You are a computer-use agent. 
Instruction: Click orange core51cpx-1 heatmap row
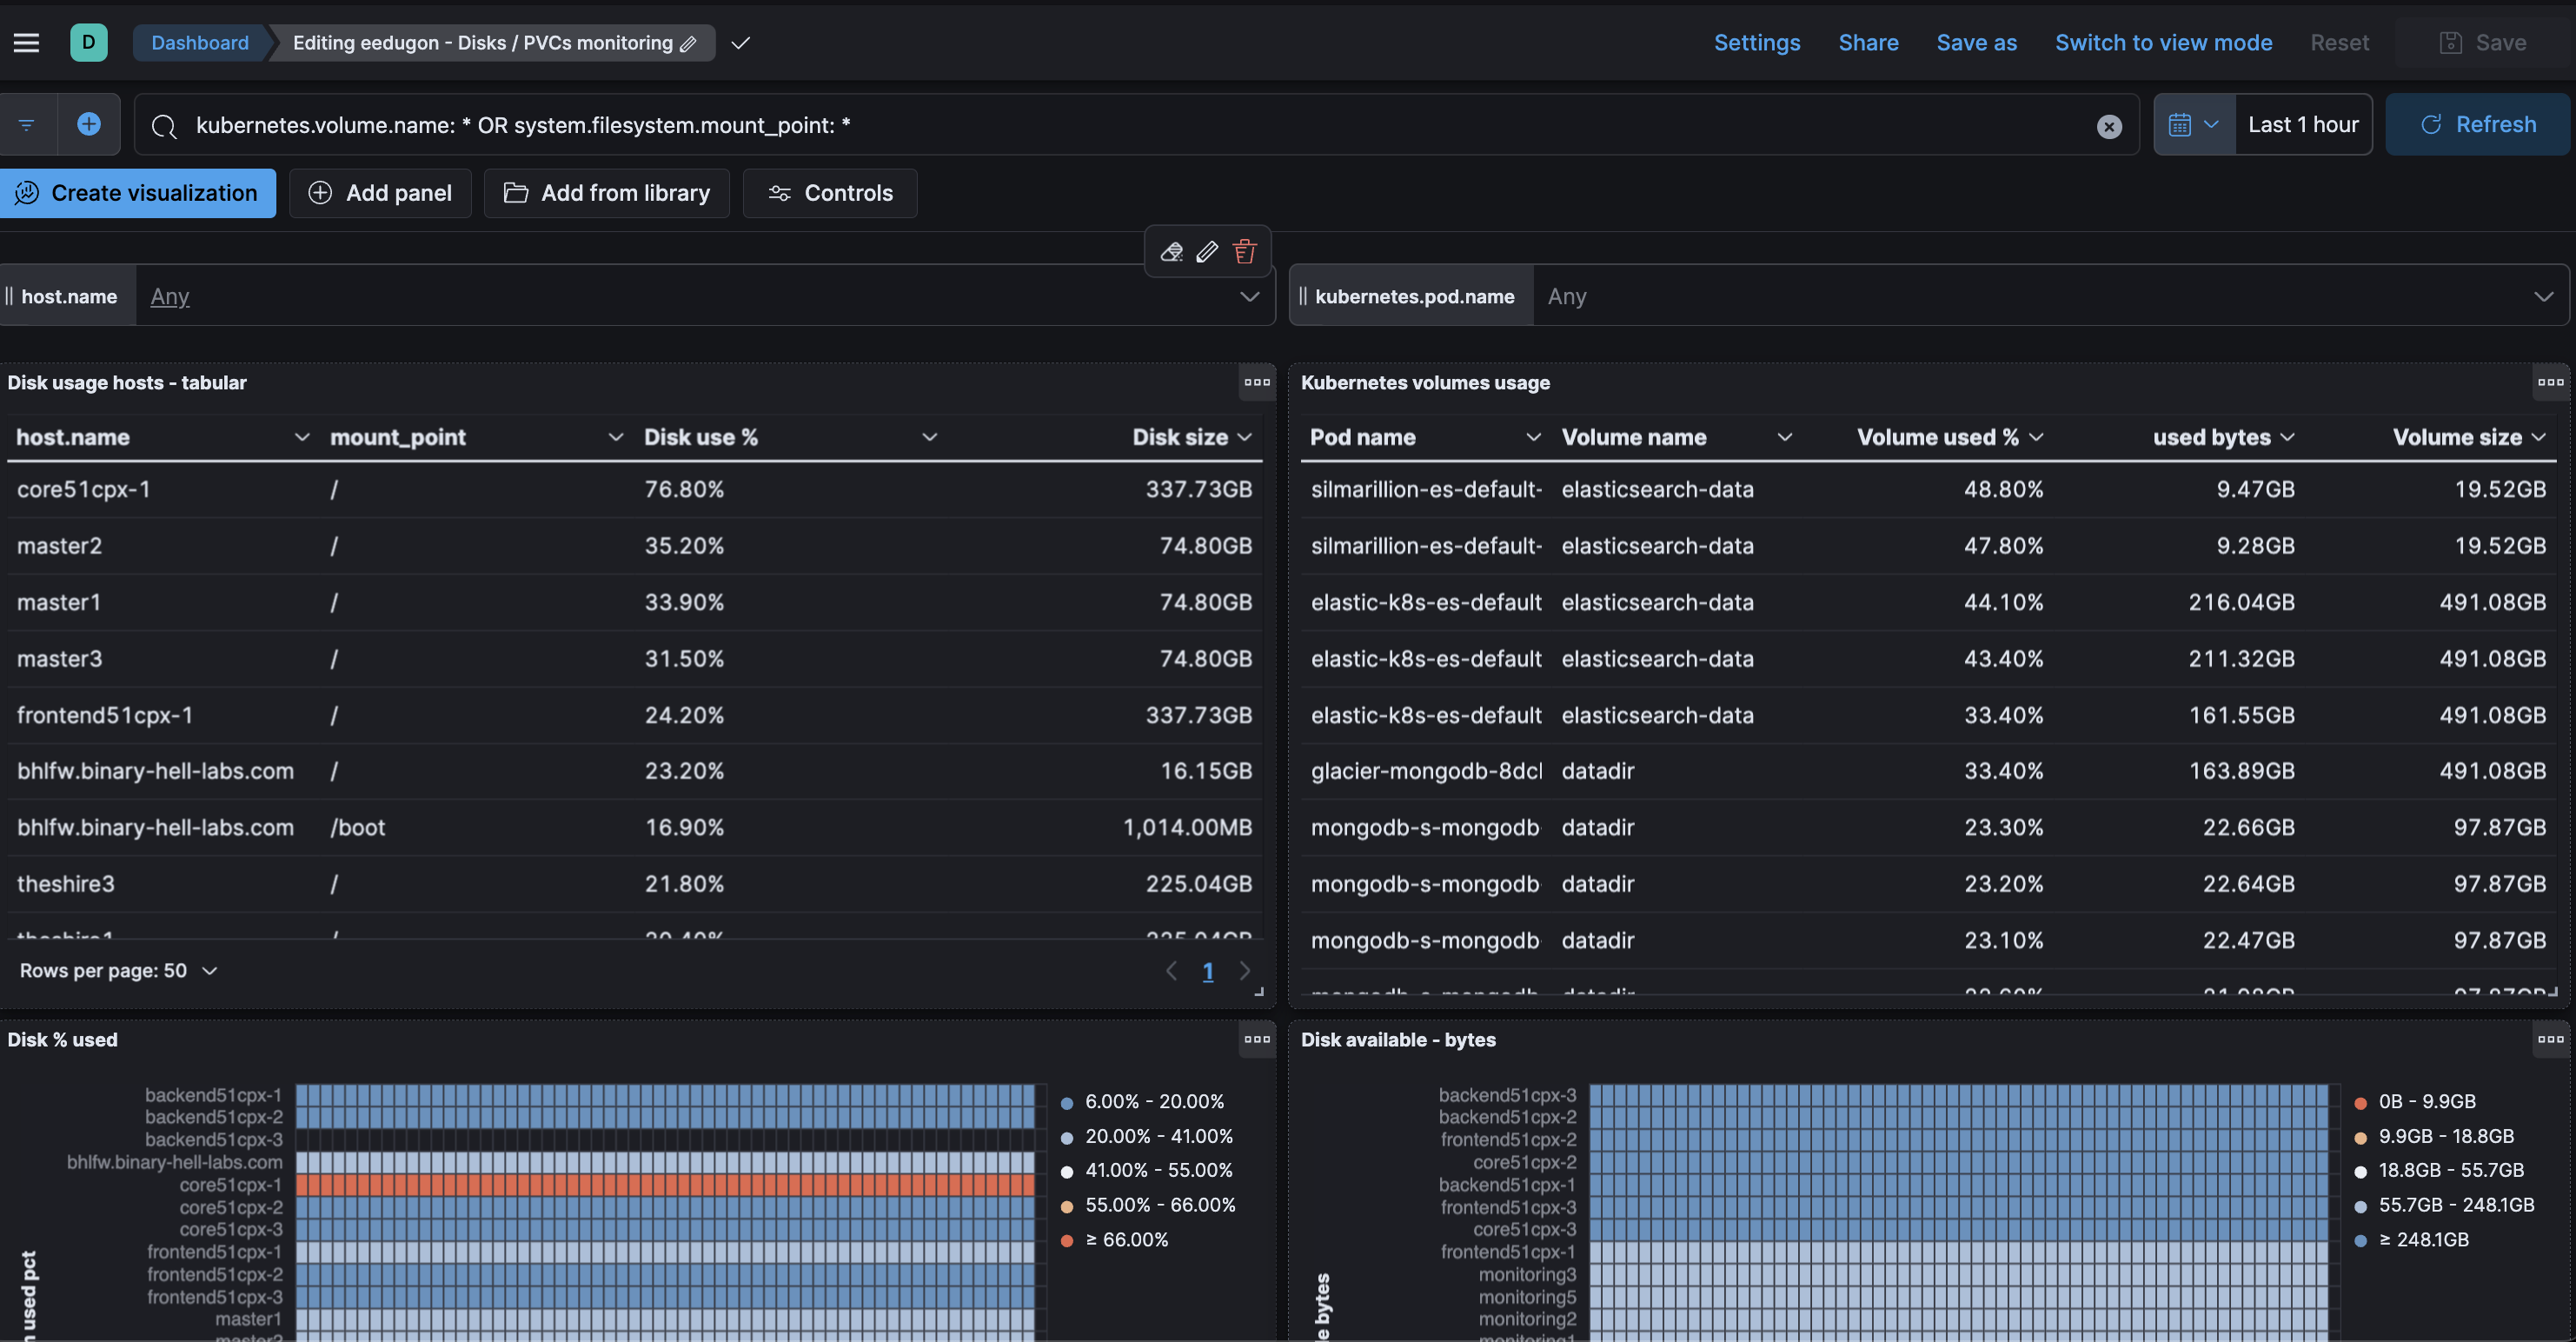(x=665, y=1185)
